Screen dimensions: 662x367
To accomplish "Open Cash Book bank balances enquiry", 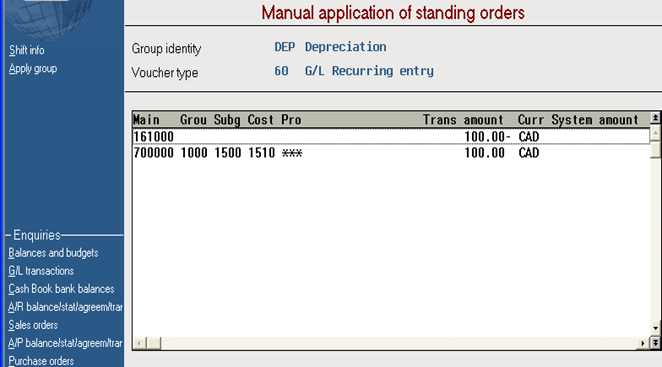I will 61,289.
